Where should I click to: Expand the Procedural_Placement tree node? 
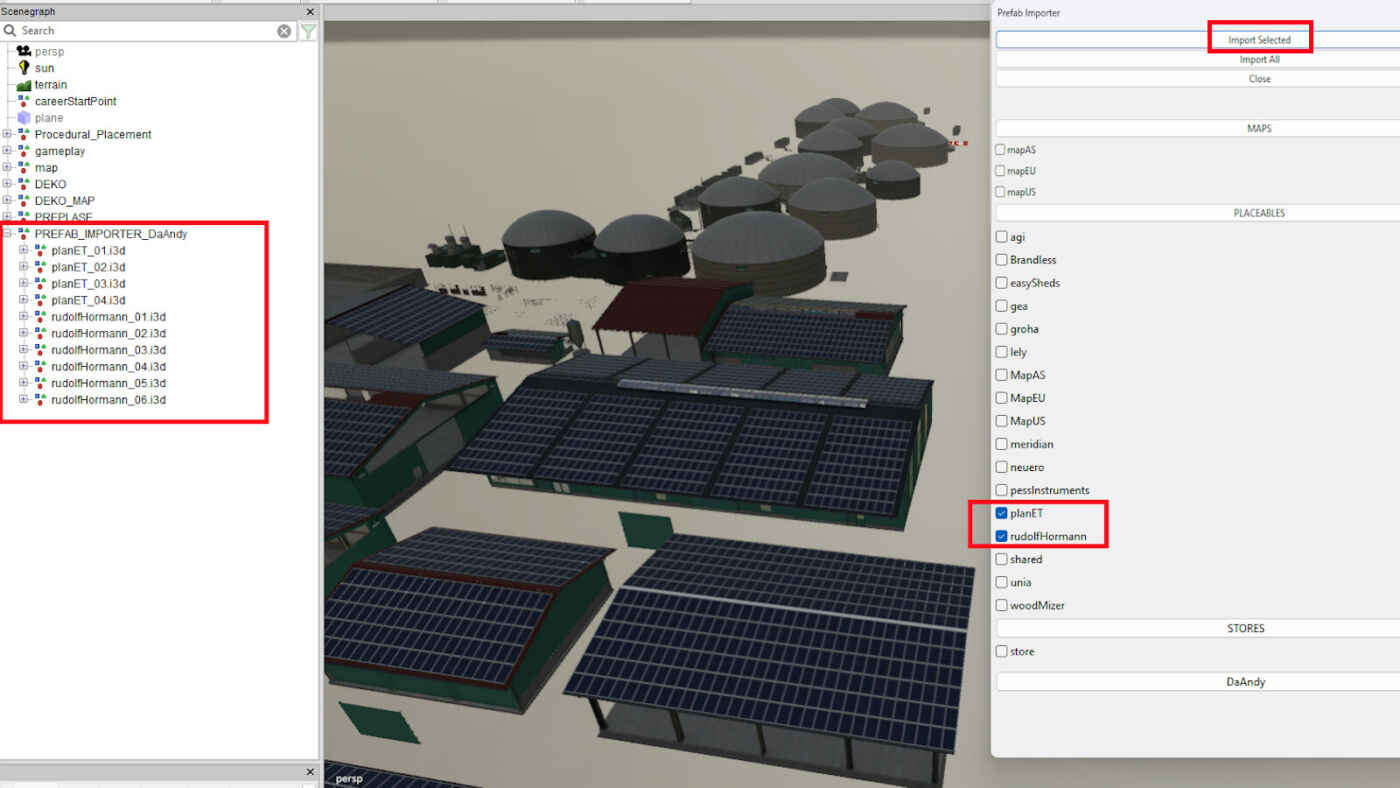point(7,134)
